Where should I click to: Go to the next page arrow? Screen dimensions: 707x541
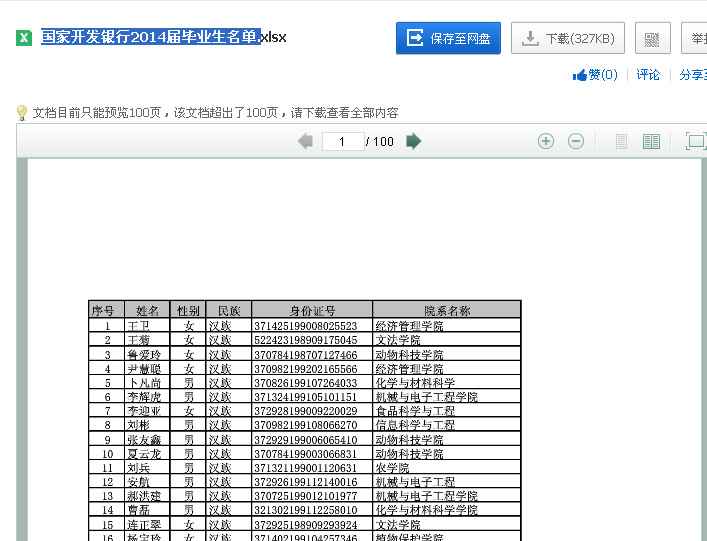coord(413,141)
